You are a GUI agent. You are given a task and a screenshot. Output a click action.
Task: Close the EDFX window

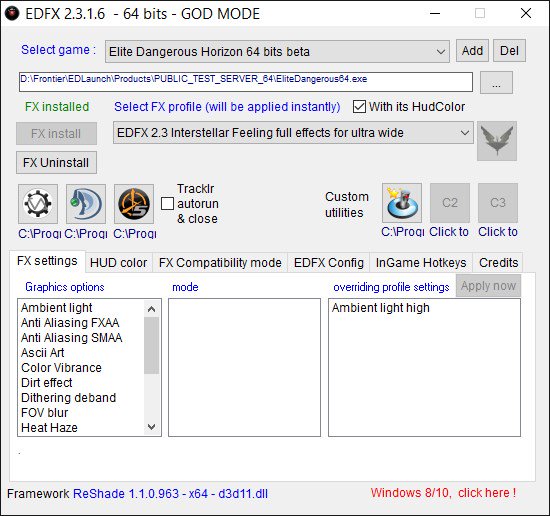(526, 14)
